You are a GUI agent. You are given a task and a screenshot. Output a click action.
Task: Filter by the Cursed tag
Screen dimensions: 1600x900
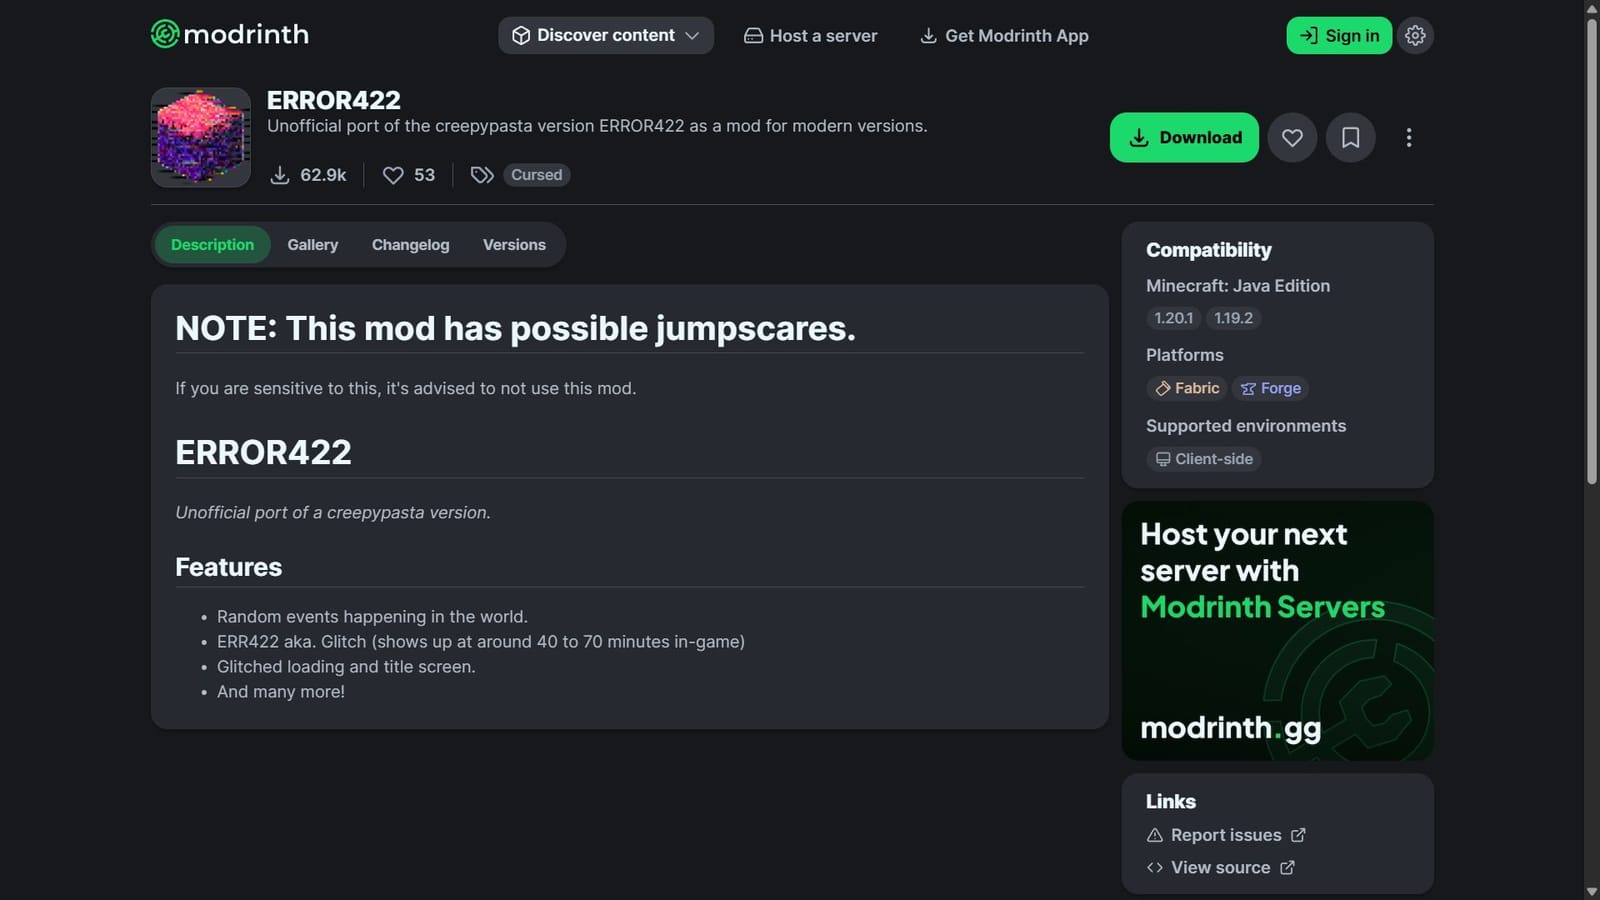coord(536,174)
